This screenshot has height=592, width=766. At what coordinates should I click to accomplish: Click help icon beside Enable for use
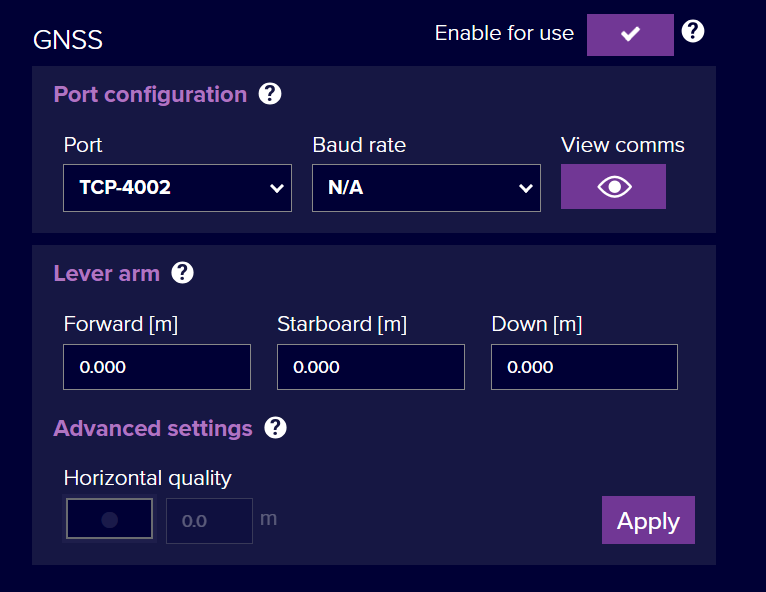693,32
